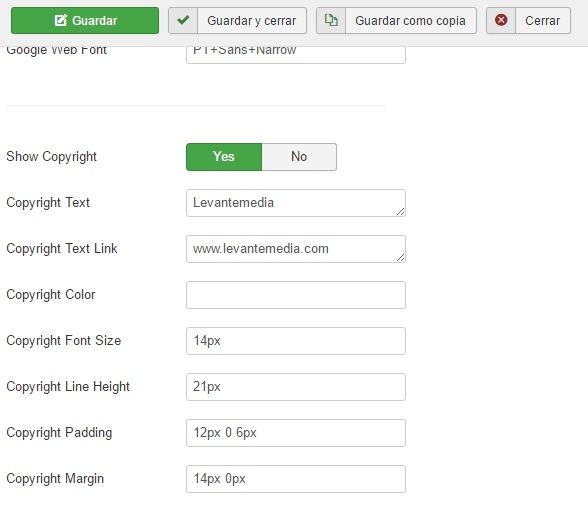Click the Copyright Text Link field

tap(296, 249)
